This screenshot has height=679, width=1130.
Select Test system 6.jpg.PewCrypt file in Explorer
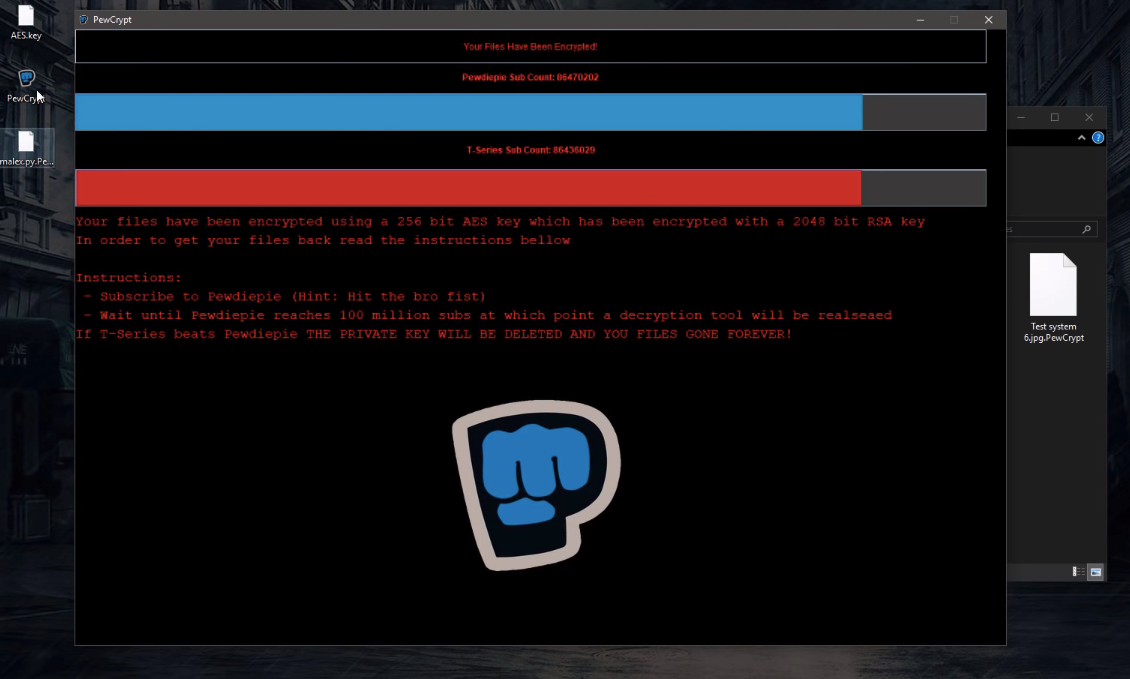(x=1053, y=298)
